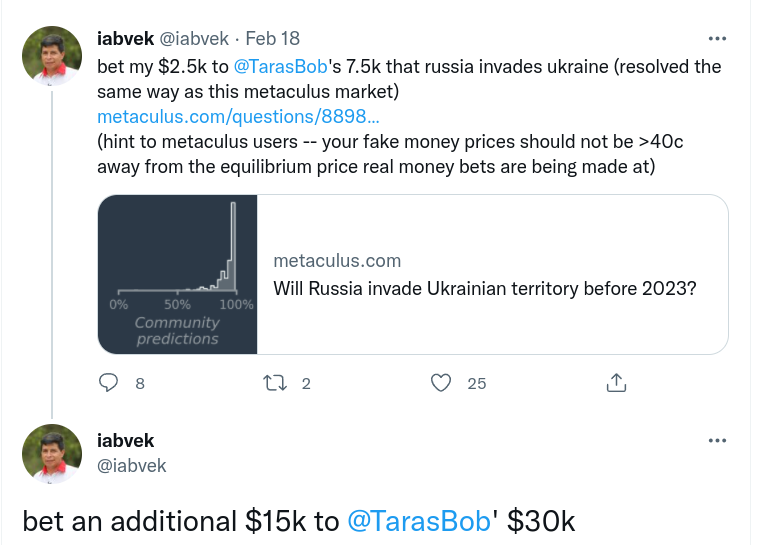Click iabvek's avatar on second tweet
Screen dimensions: 763x545
52,454
